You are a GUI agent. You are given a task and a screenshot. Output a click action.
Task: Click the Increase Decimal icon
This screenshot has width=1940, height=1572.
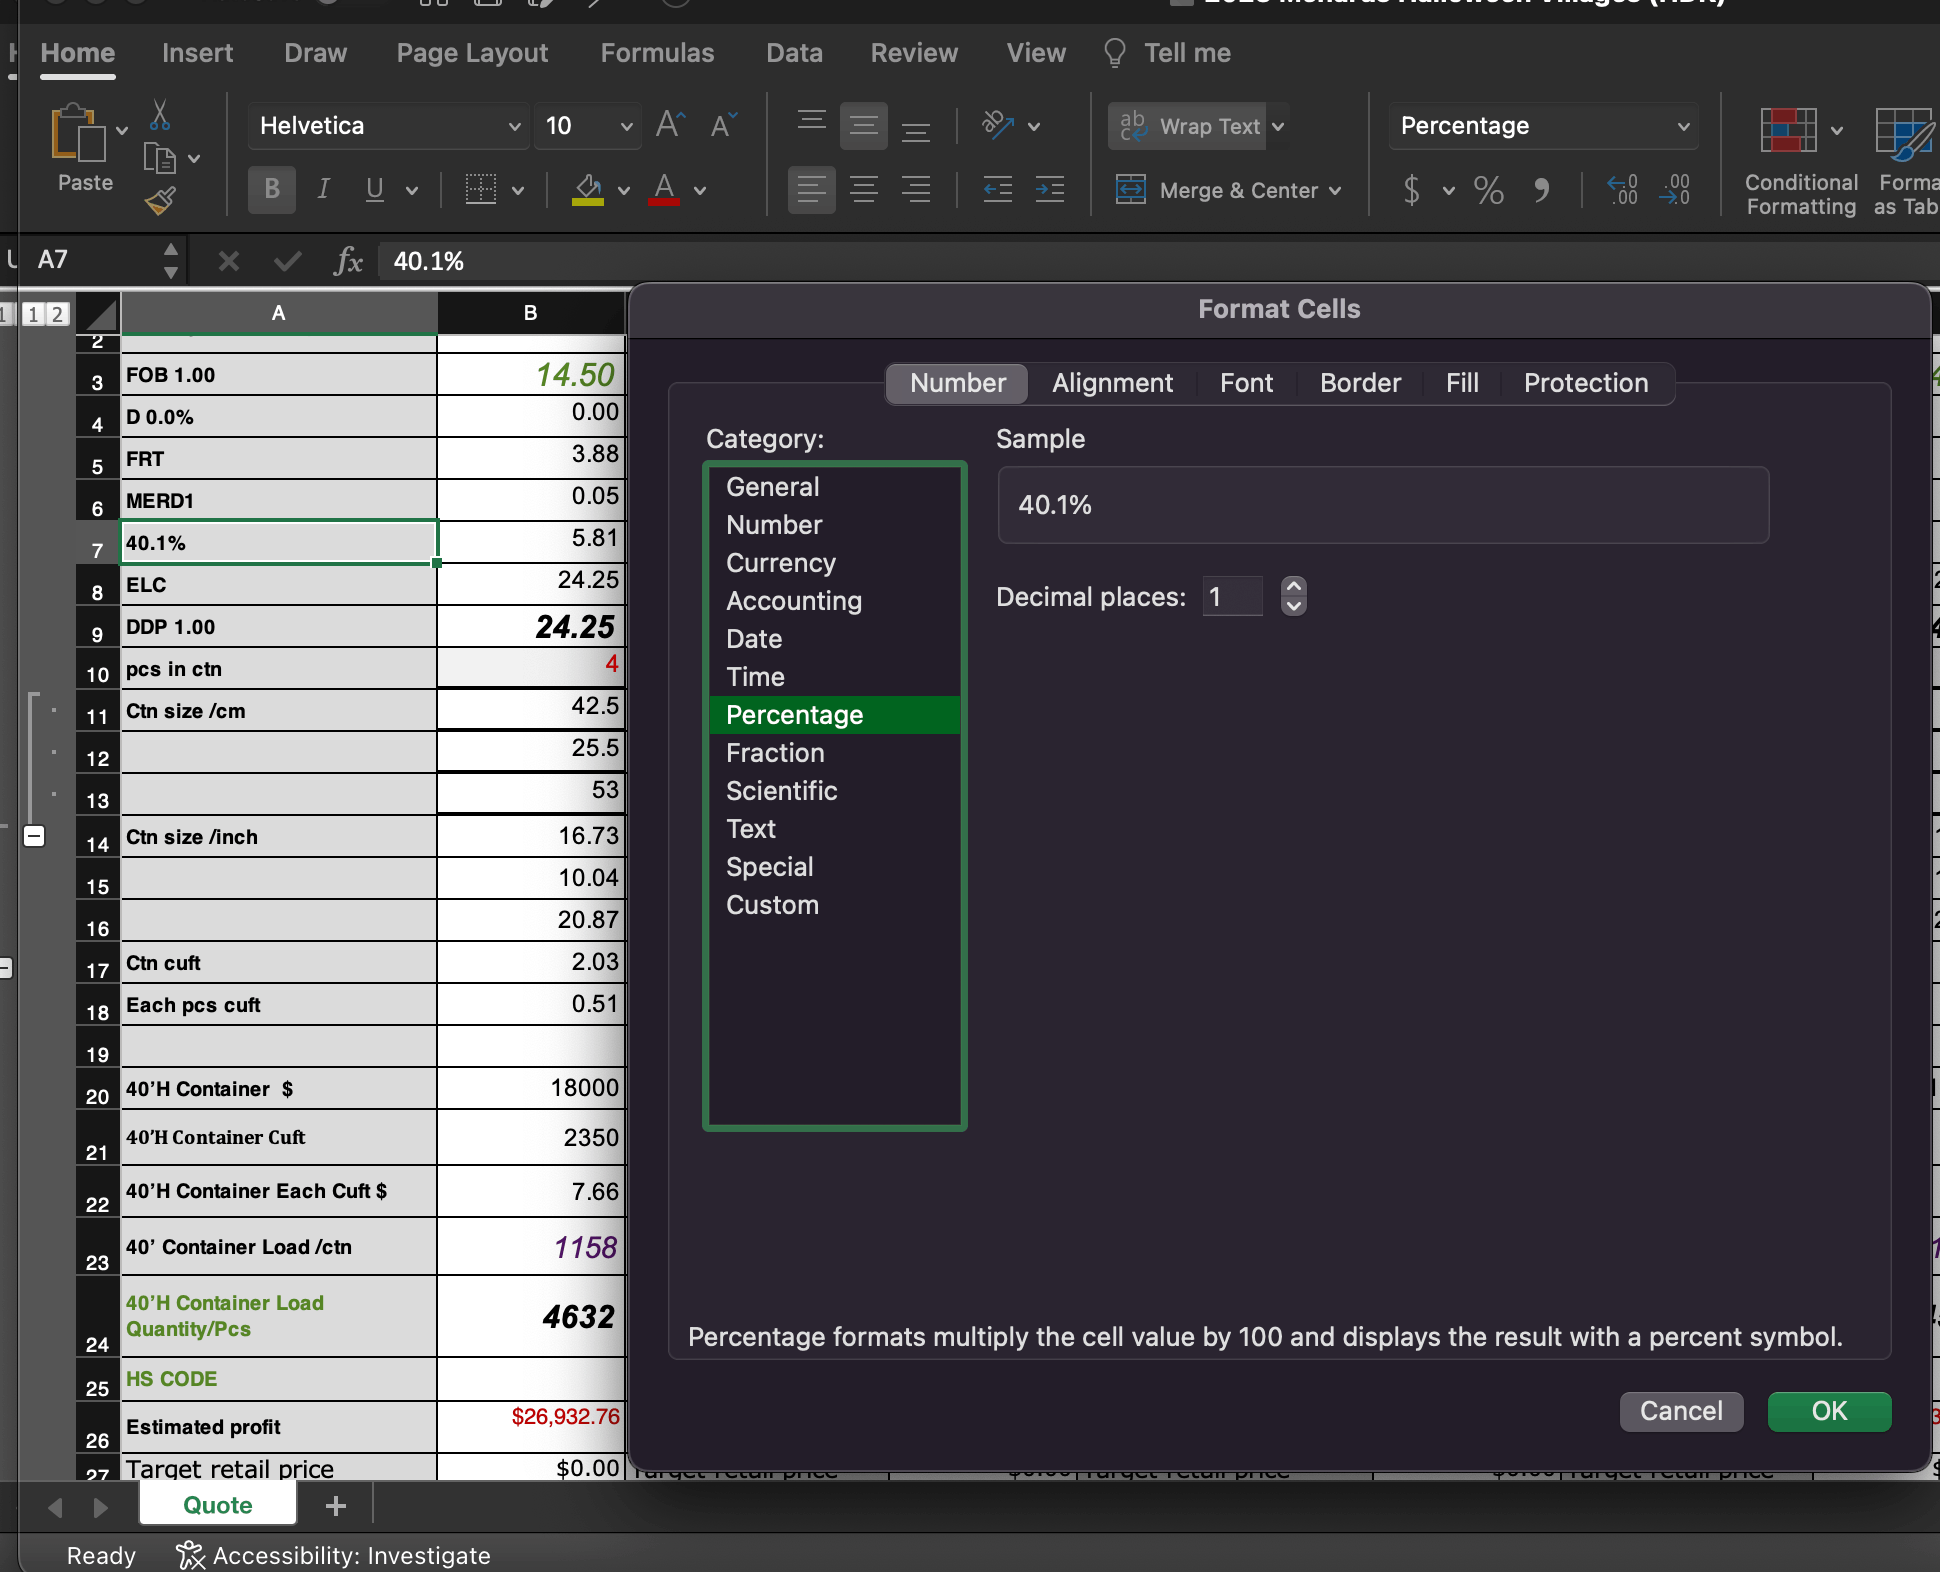pyautogui.click(x=1622, y=190)
